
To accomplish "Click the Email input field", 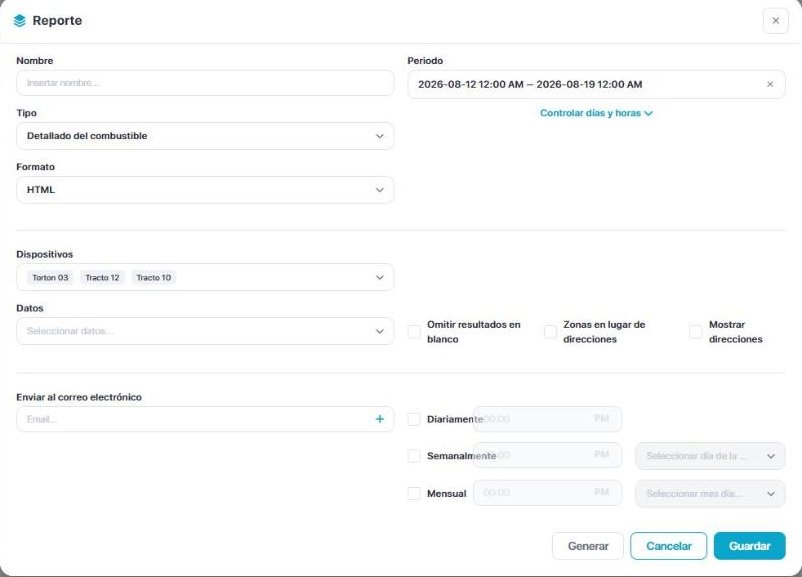I will (205, 419).
